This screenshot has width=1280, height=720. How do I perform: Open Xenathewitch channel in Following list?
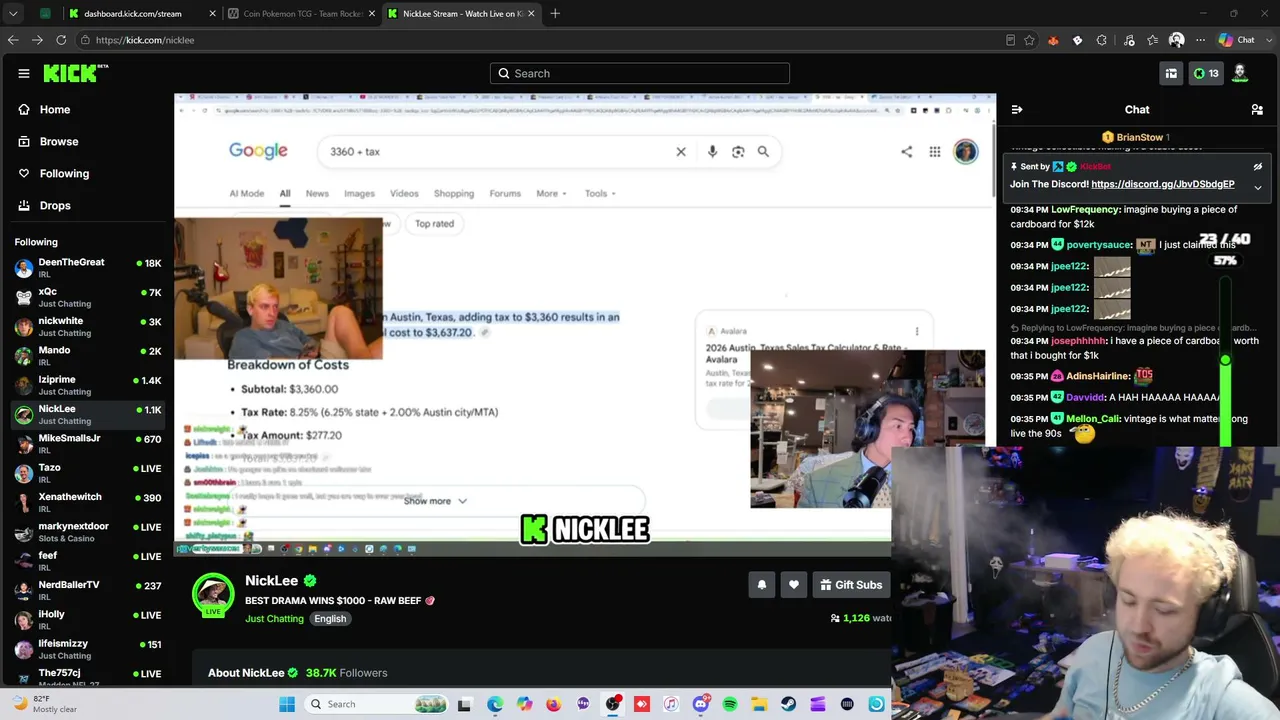86,502
